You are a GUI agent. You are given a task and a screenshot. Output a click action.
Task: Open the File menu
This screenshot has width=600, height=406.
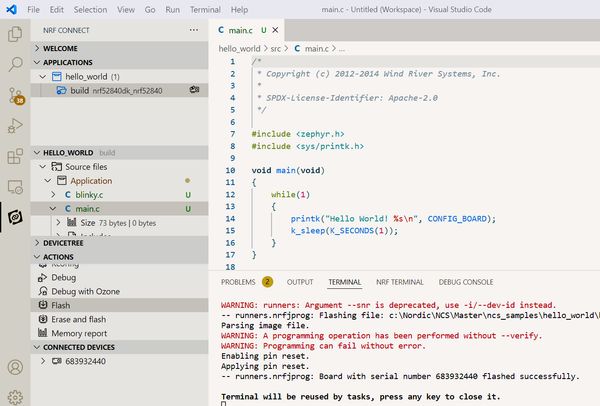tap(33, 10)
